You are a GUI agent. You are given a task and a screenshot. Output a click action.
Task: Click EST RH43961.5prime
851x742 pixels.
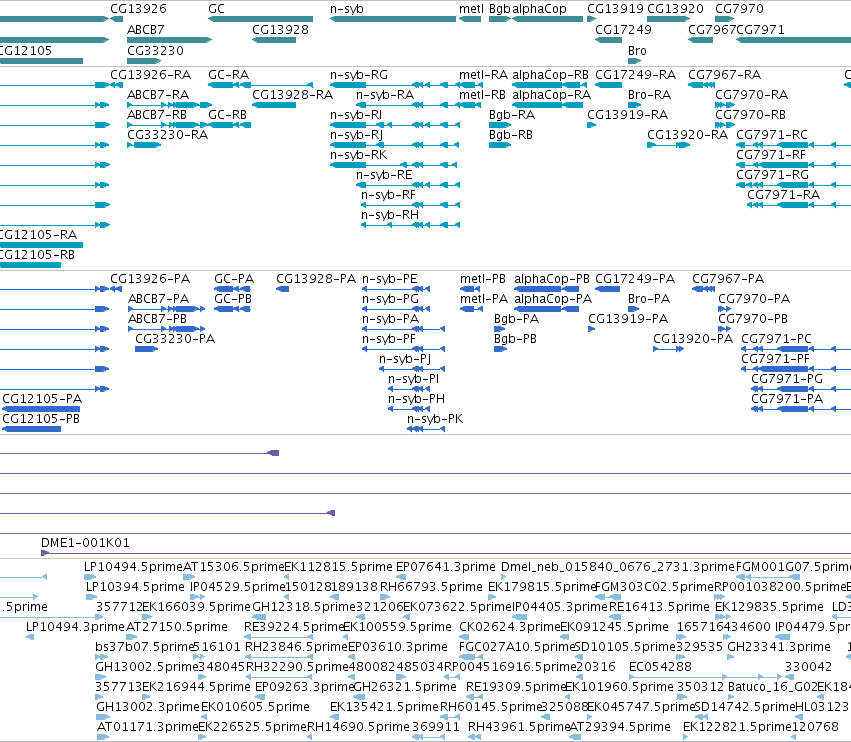(x=519, y=727)
